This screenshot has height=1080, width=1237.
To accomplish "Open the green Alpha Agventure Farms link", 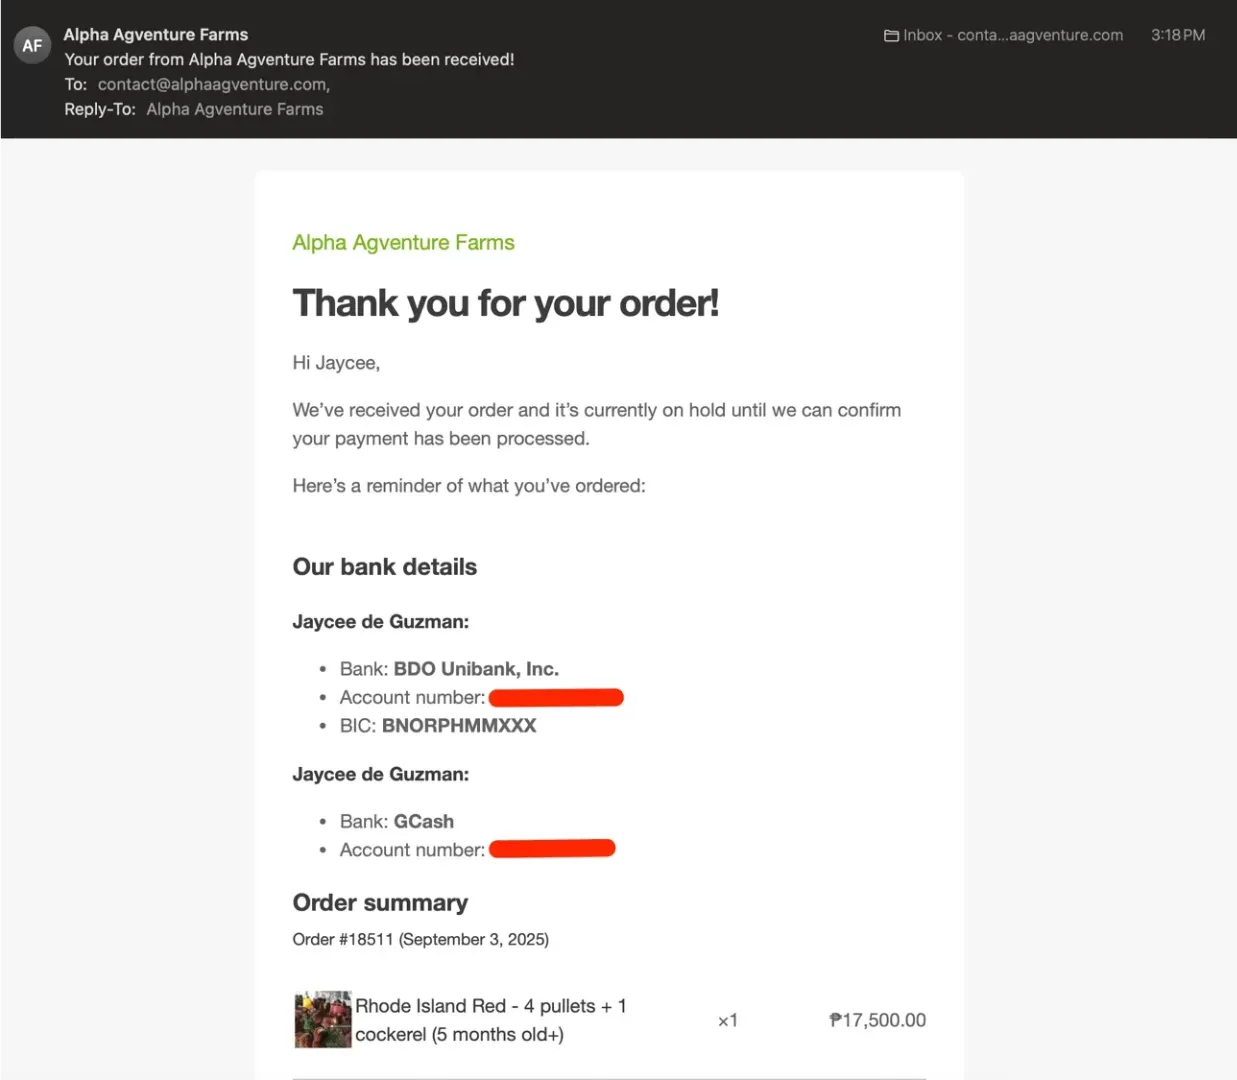I will click(x=403, y=243).
